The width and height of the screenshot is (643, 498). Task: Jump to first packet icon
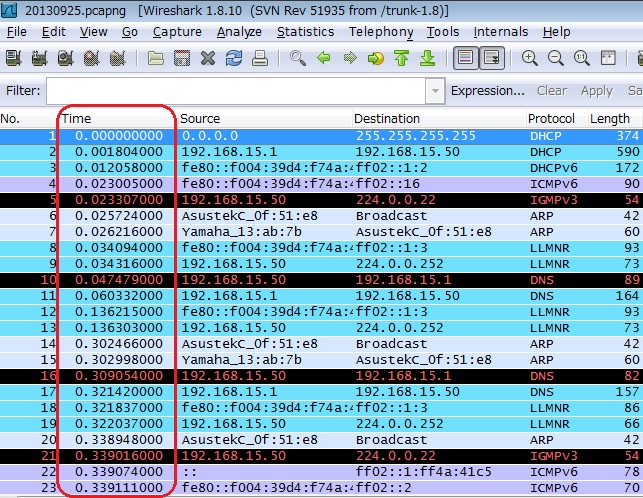[x=401, y=58]
